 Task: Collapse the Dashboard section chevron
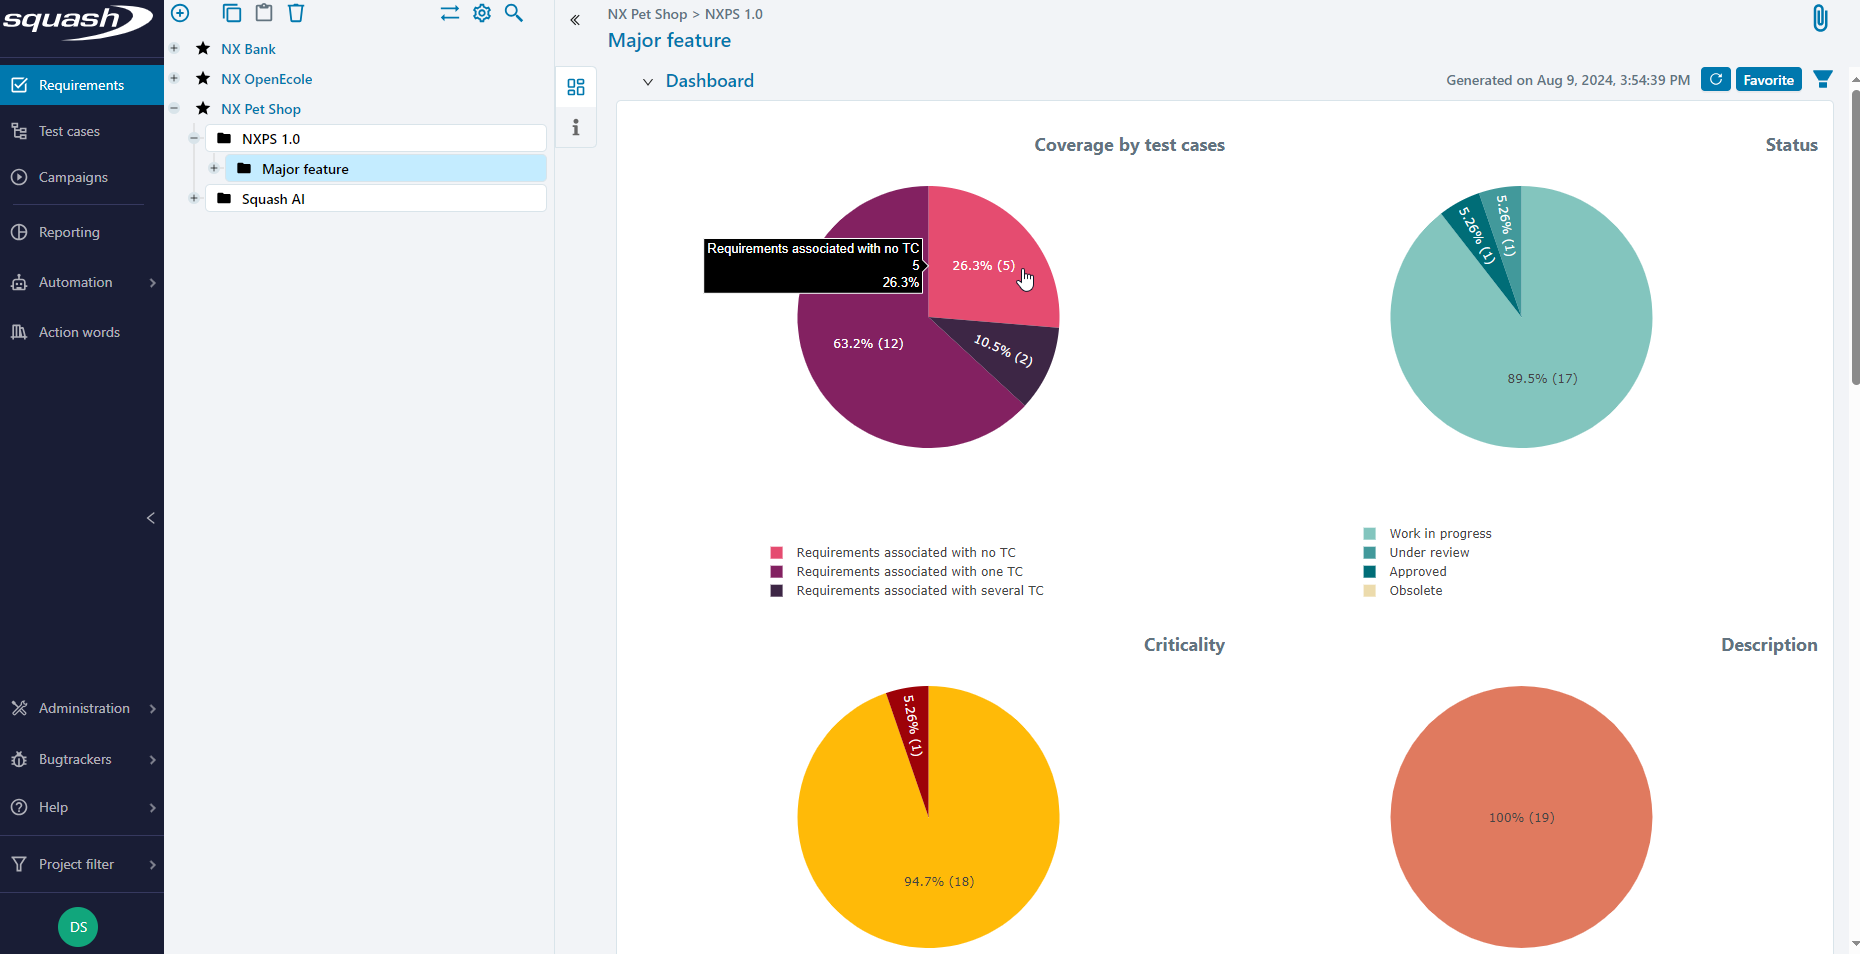click(647, 82)
